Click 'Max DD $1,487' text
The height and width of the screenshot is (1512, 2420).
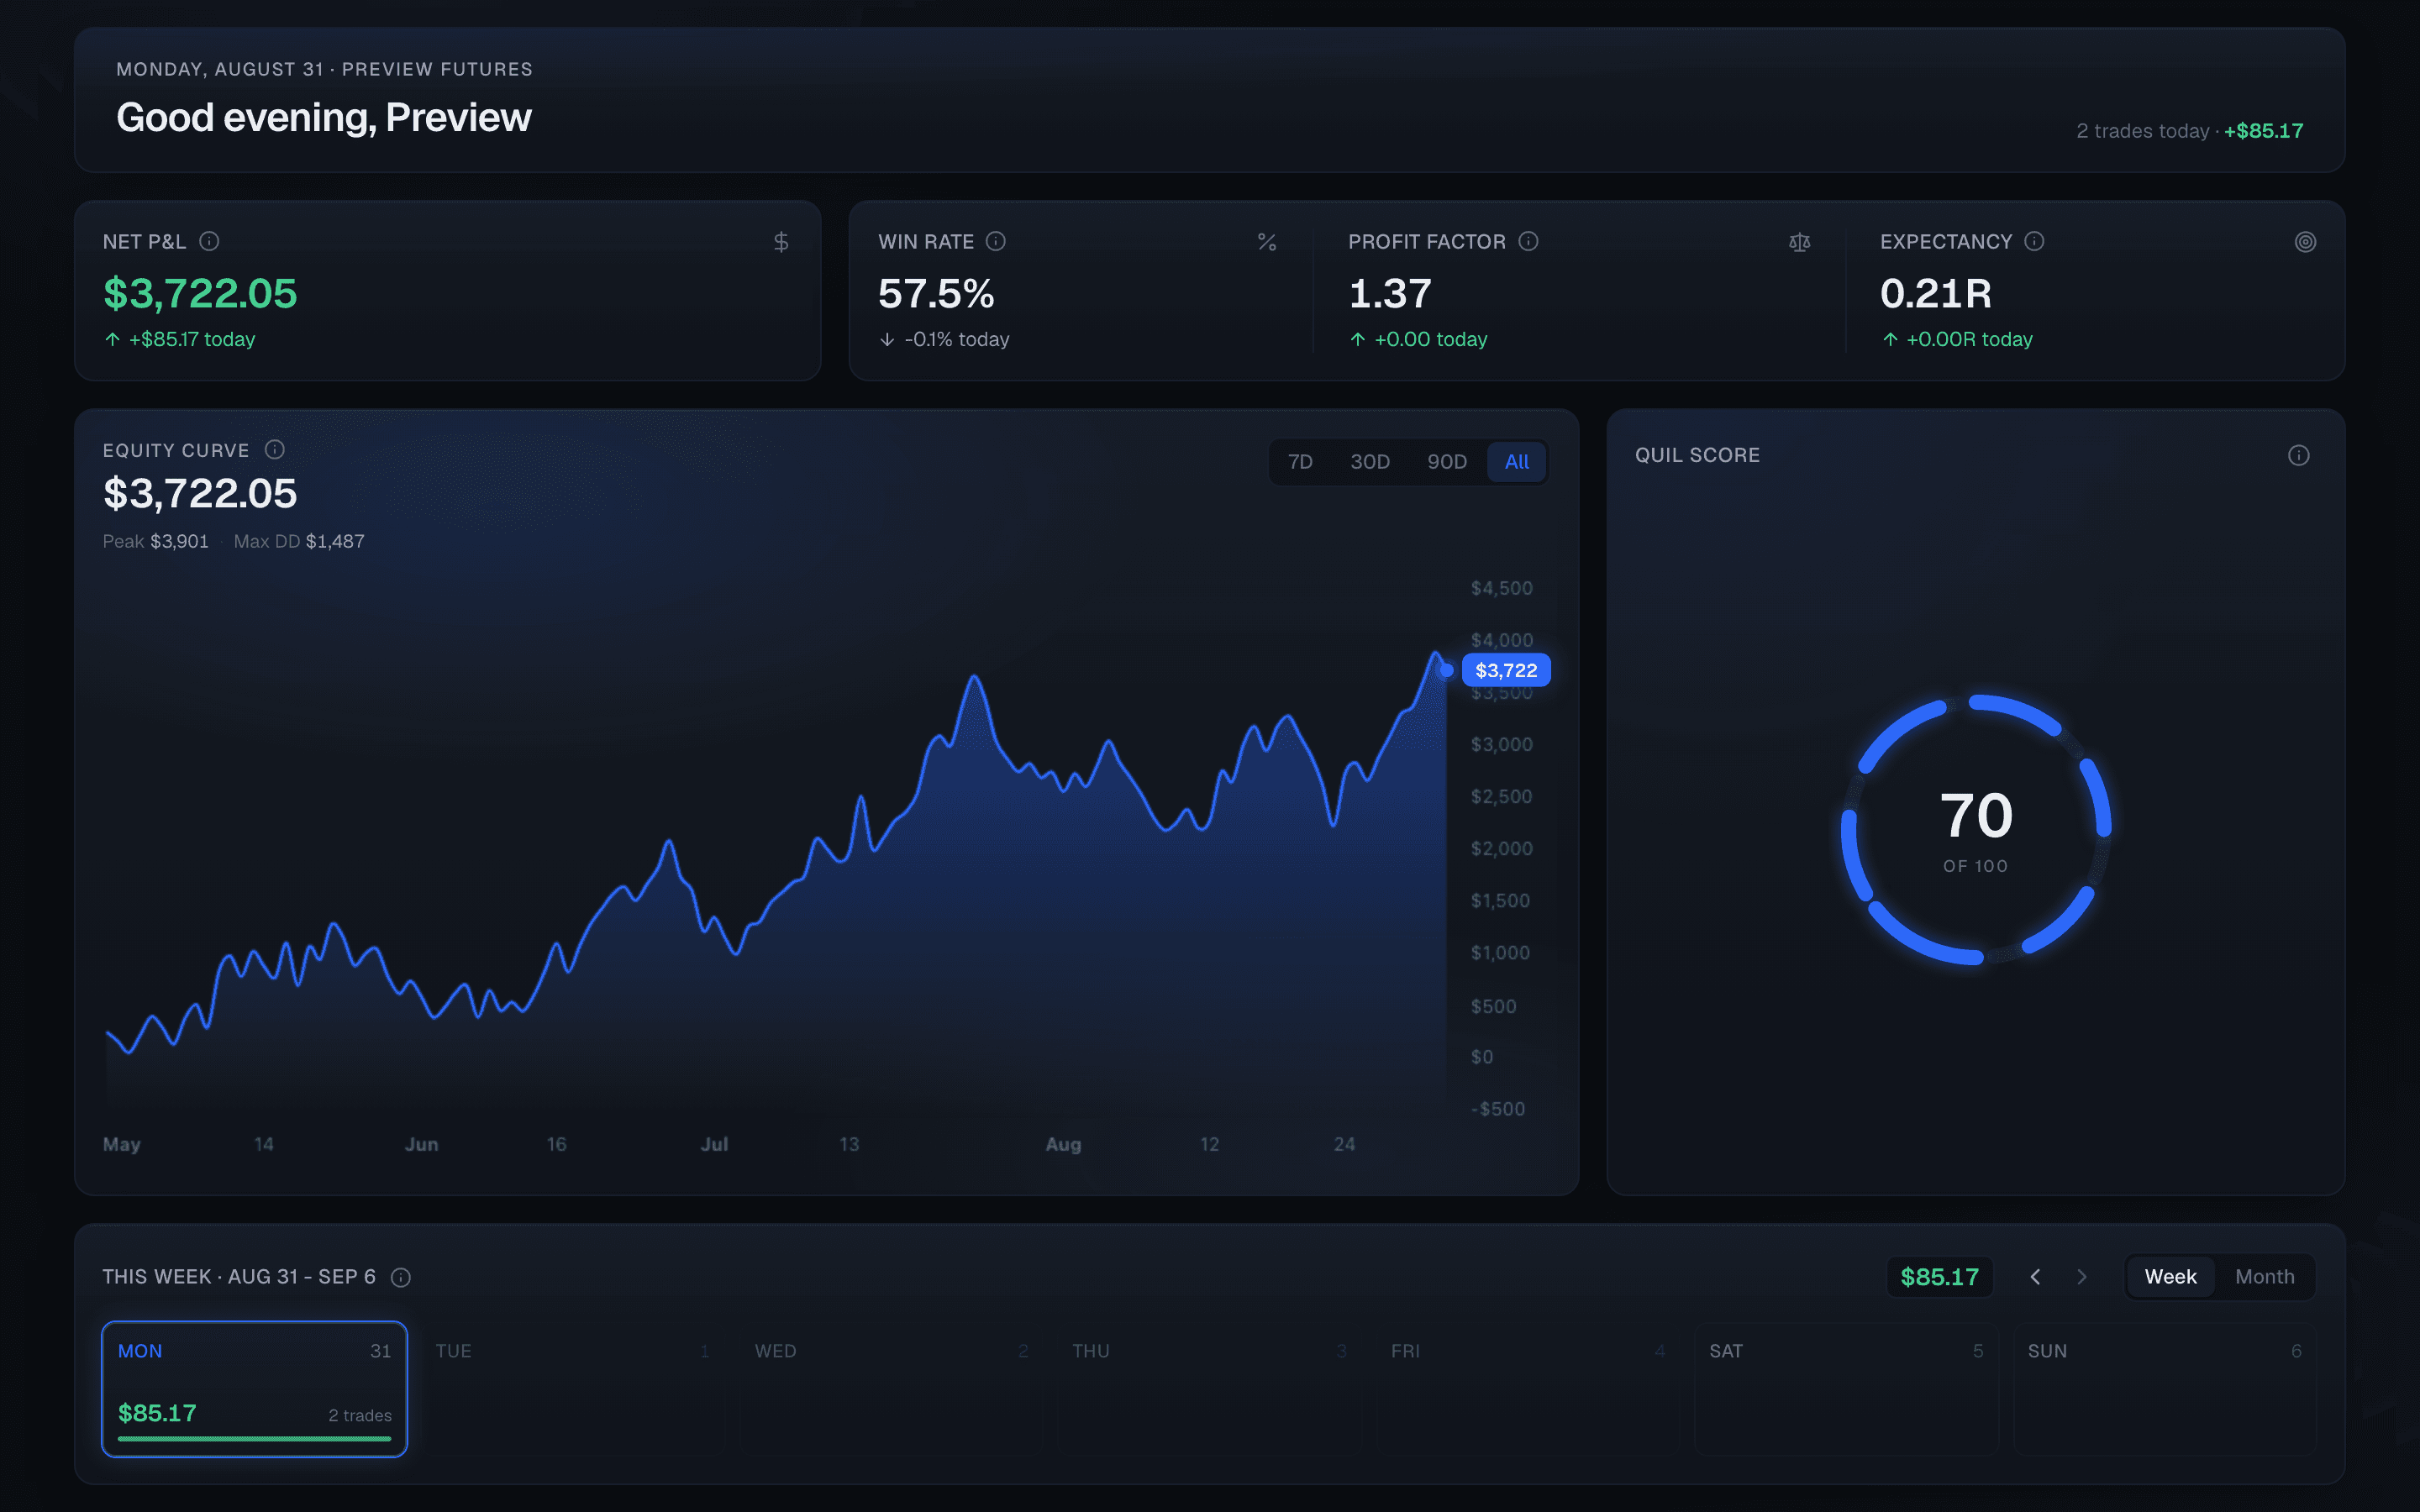tap(299, 541)
